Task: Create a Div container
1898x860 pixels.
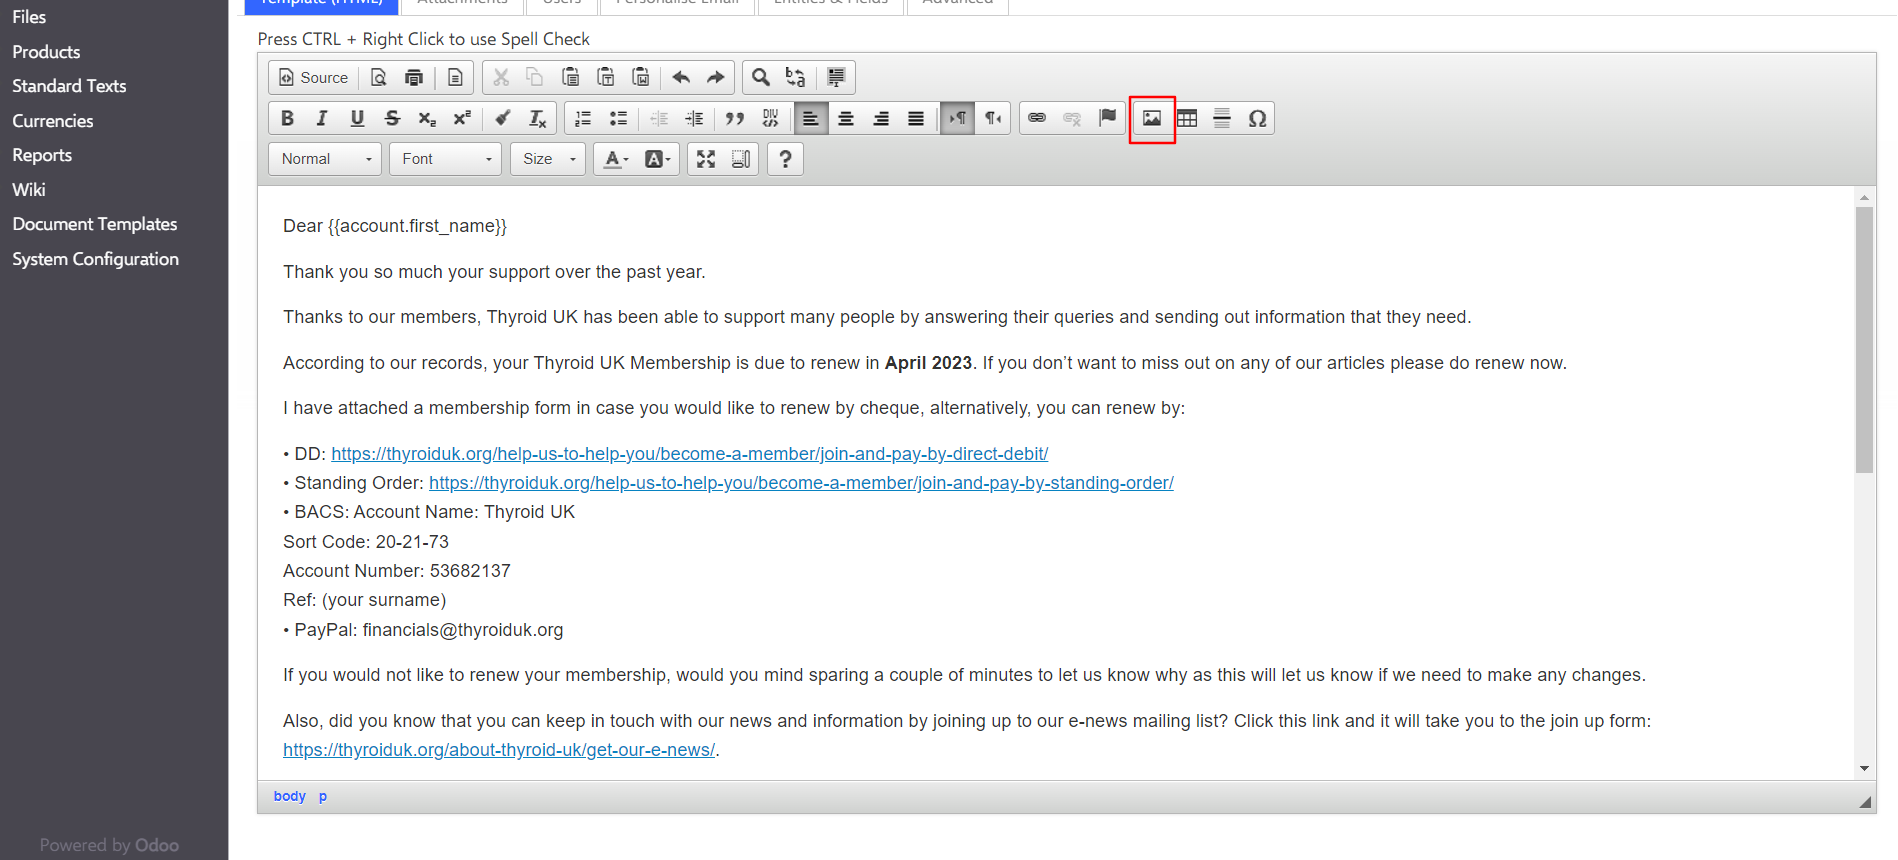Action: [x=770, y=118]
